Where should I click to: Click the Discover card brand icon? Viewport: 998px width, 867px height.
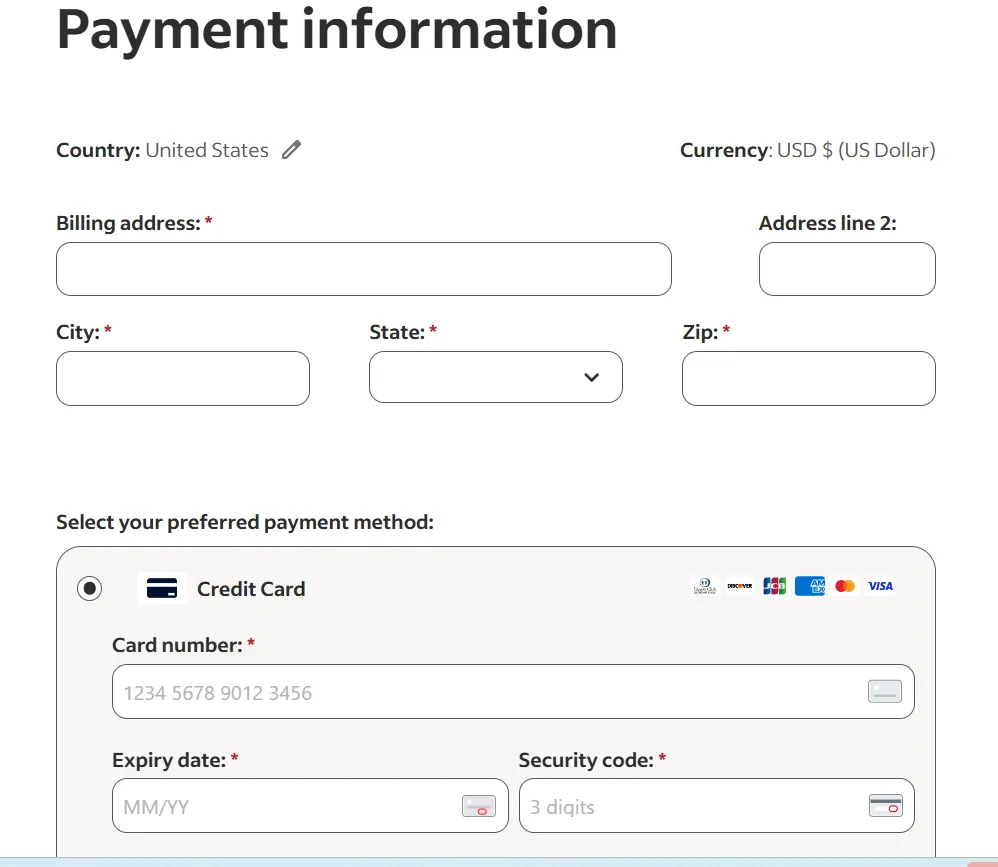pyautogui.click(x=740, y=586)
